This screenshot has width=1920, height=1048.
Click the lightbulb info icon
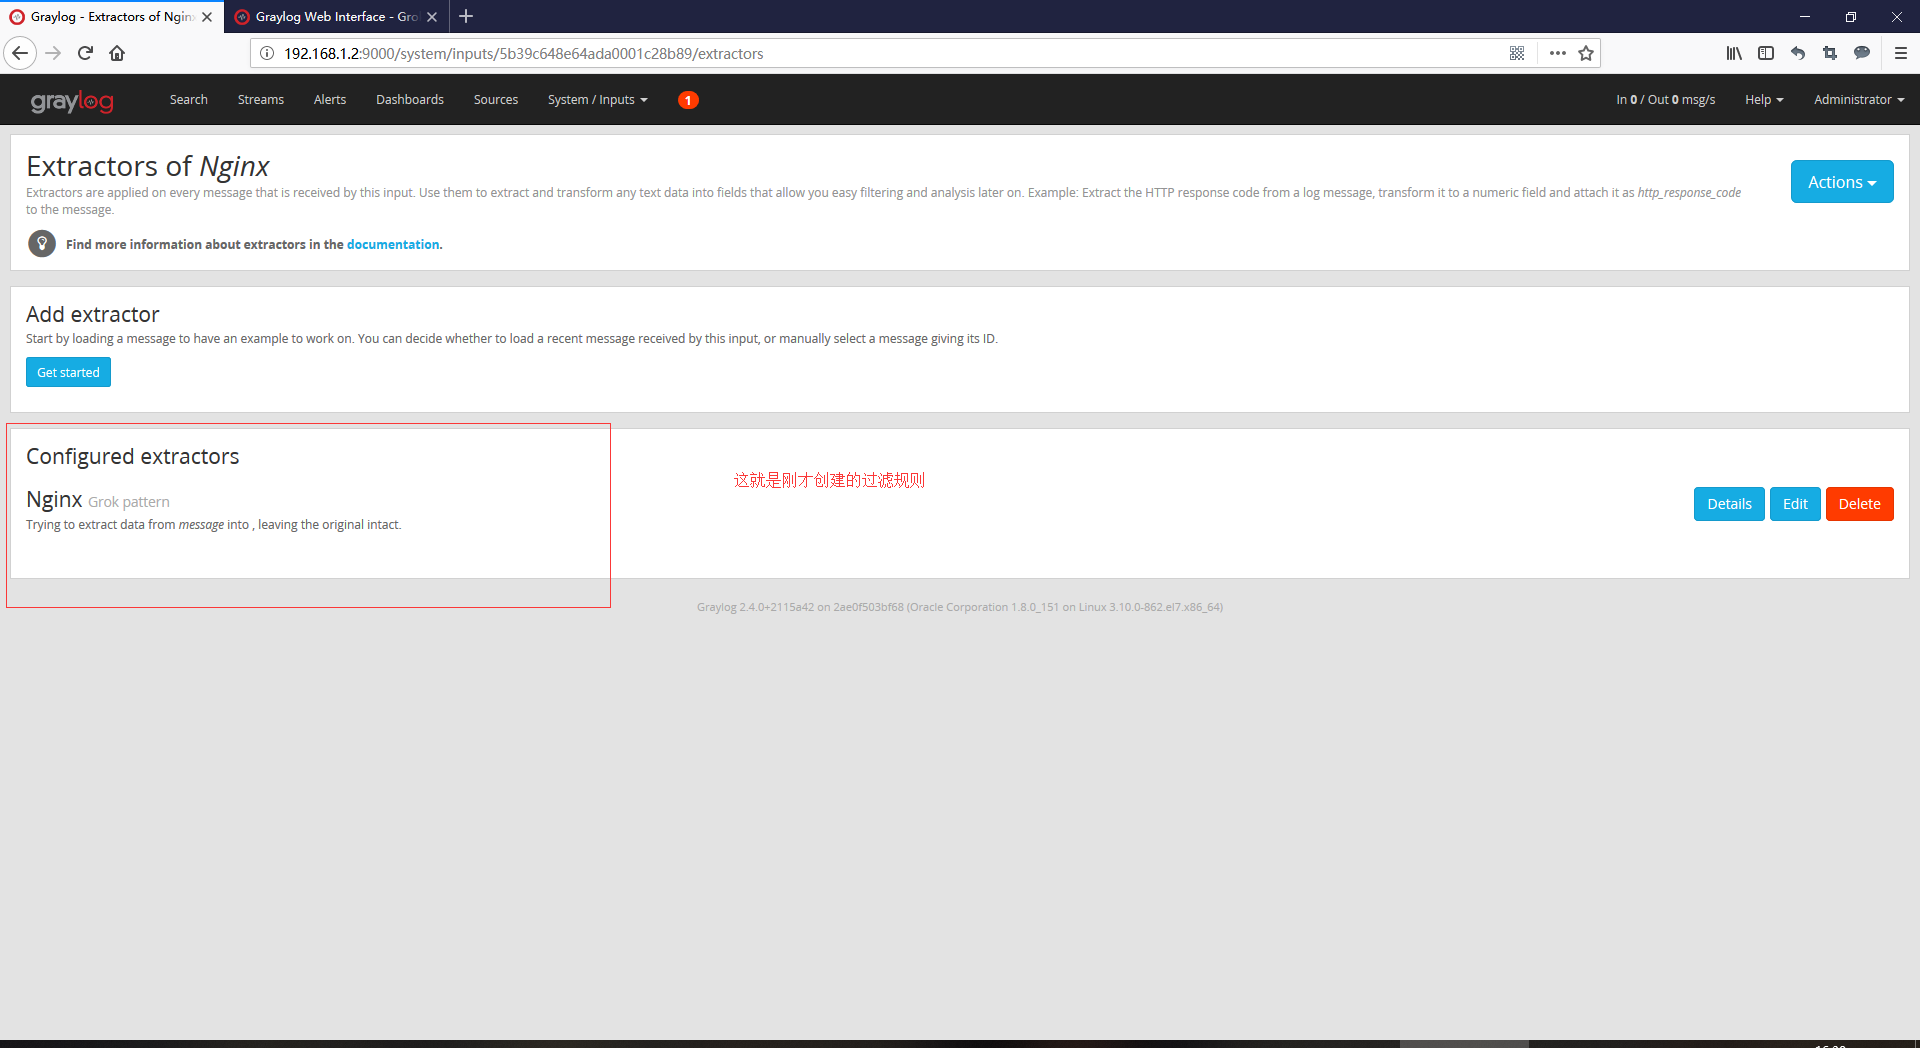(x=42, y=243)
